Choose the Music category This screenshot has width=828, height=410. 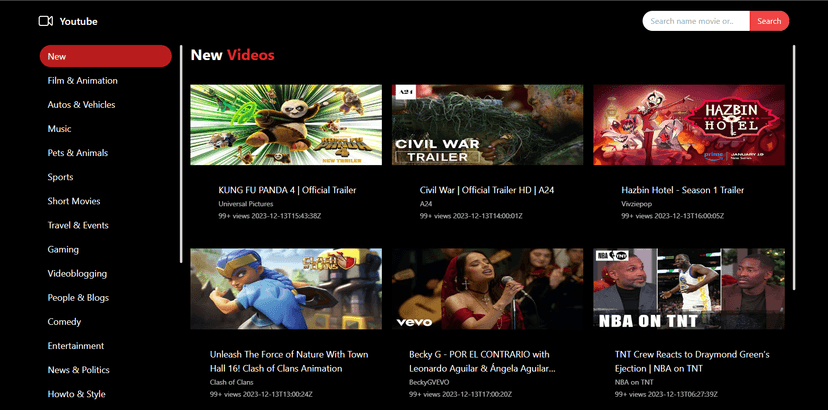click(59, 129)
